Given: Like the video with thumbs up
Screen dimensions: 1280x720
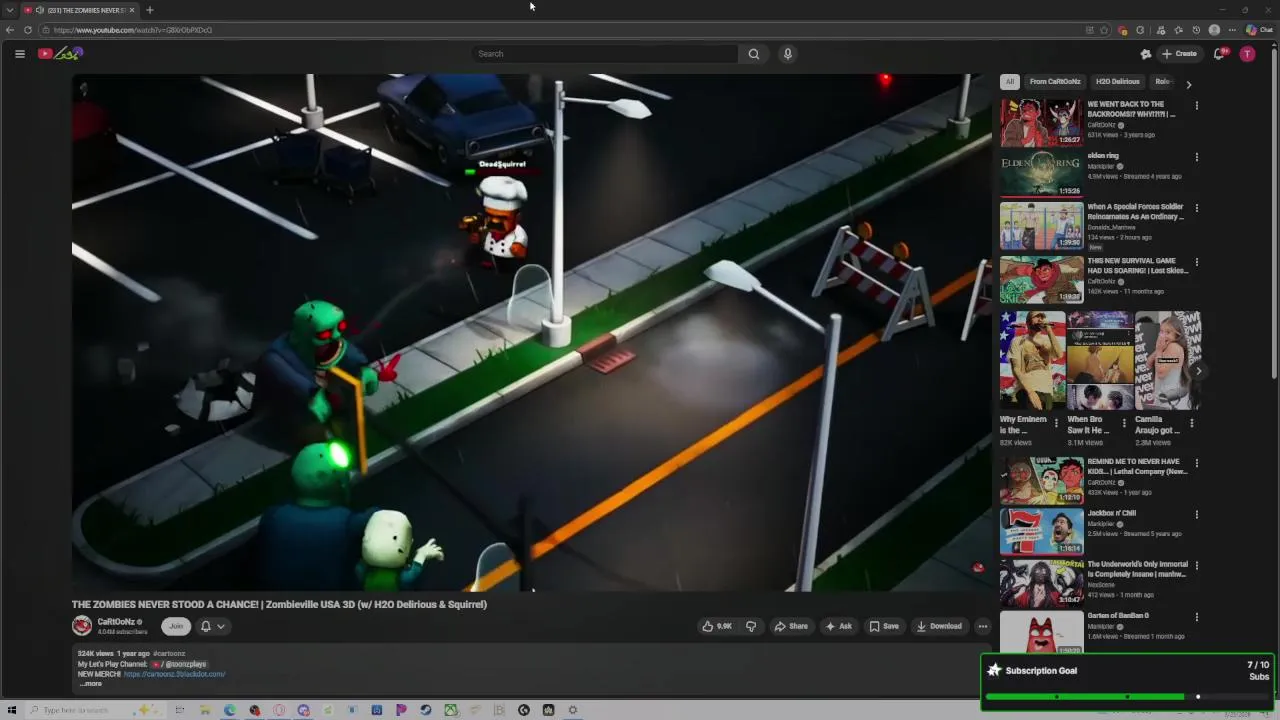Looking at the screenshot, I should pyautogui.click(x=717, y=626).
